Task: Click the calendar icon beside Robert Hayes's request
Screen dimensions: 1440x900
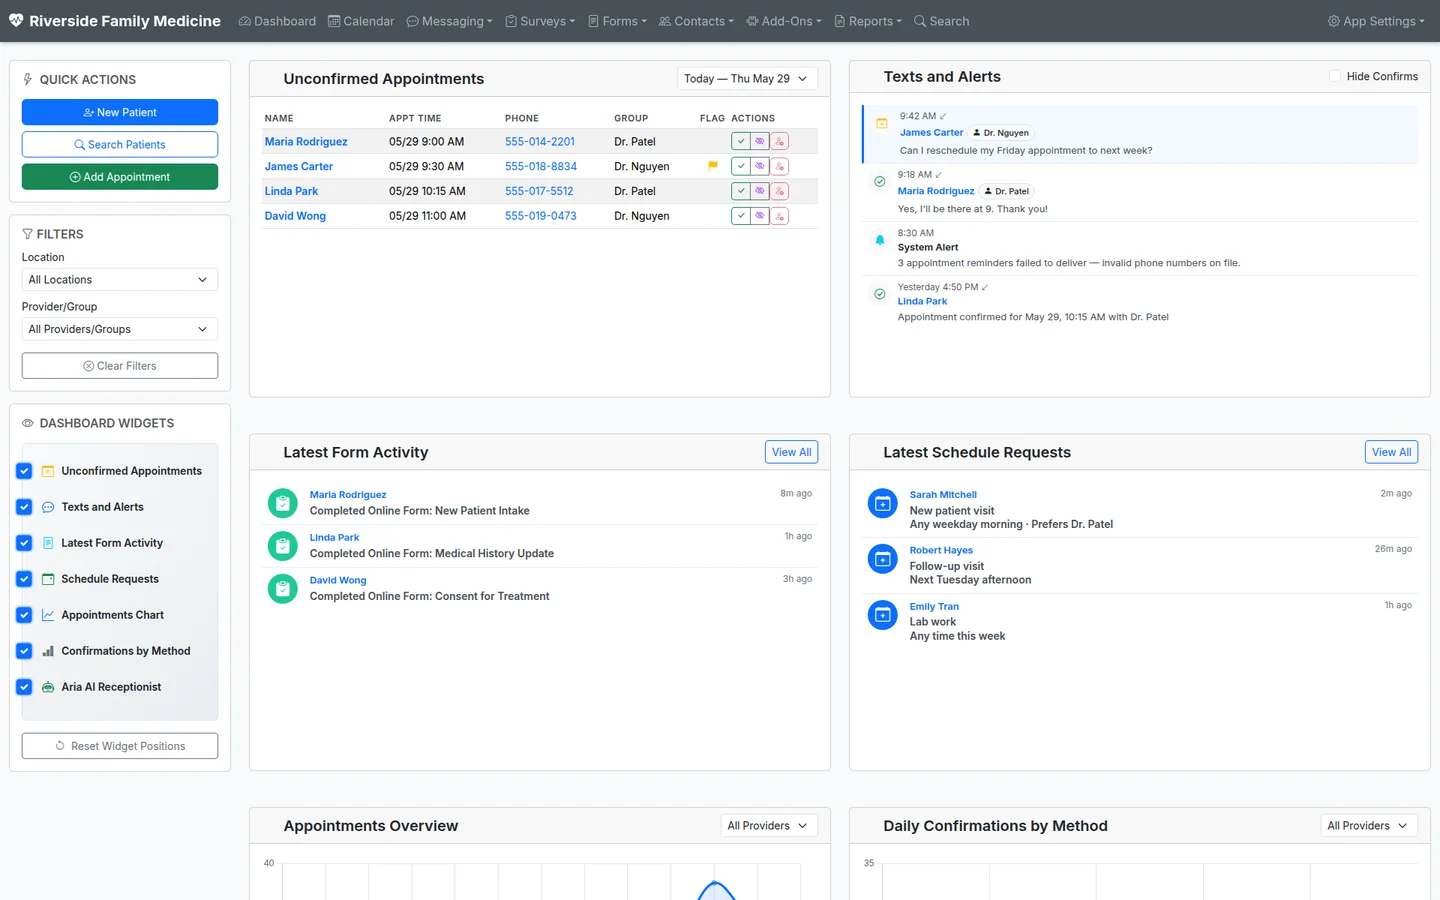Action: coord(883,560)
